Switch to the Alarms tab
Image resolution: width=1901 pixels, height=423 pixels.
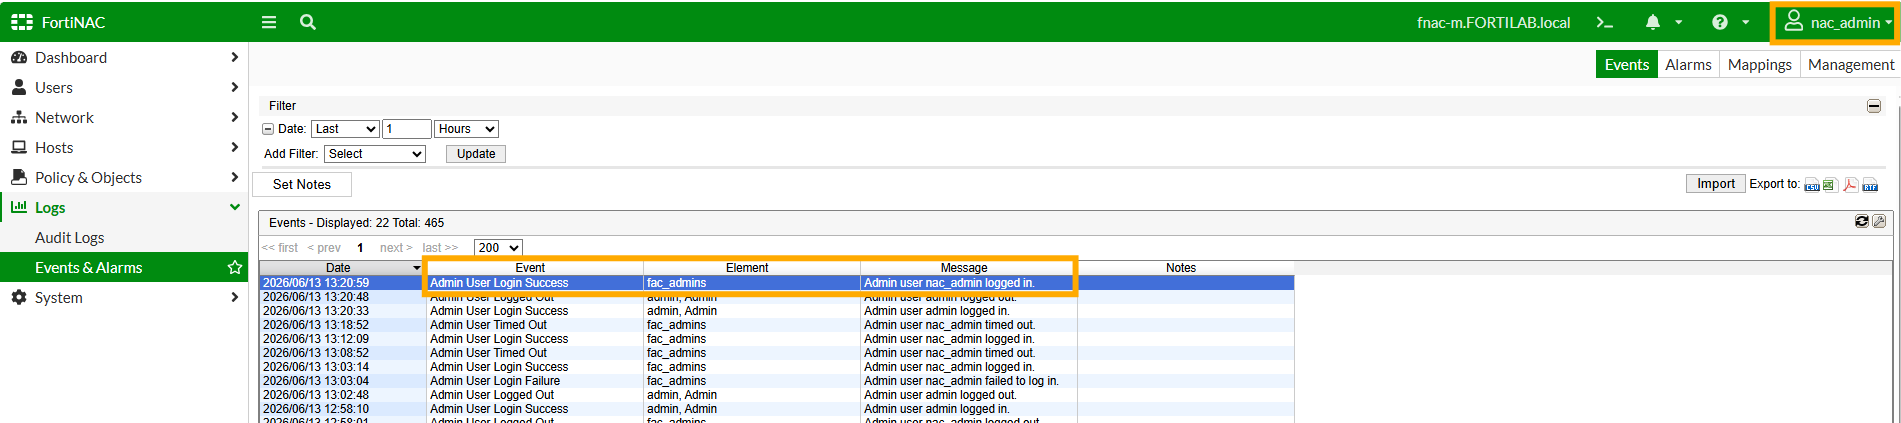1688,65
